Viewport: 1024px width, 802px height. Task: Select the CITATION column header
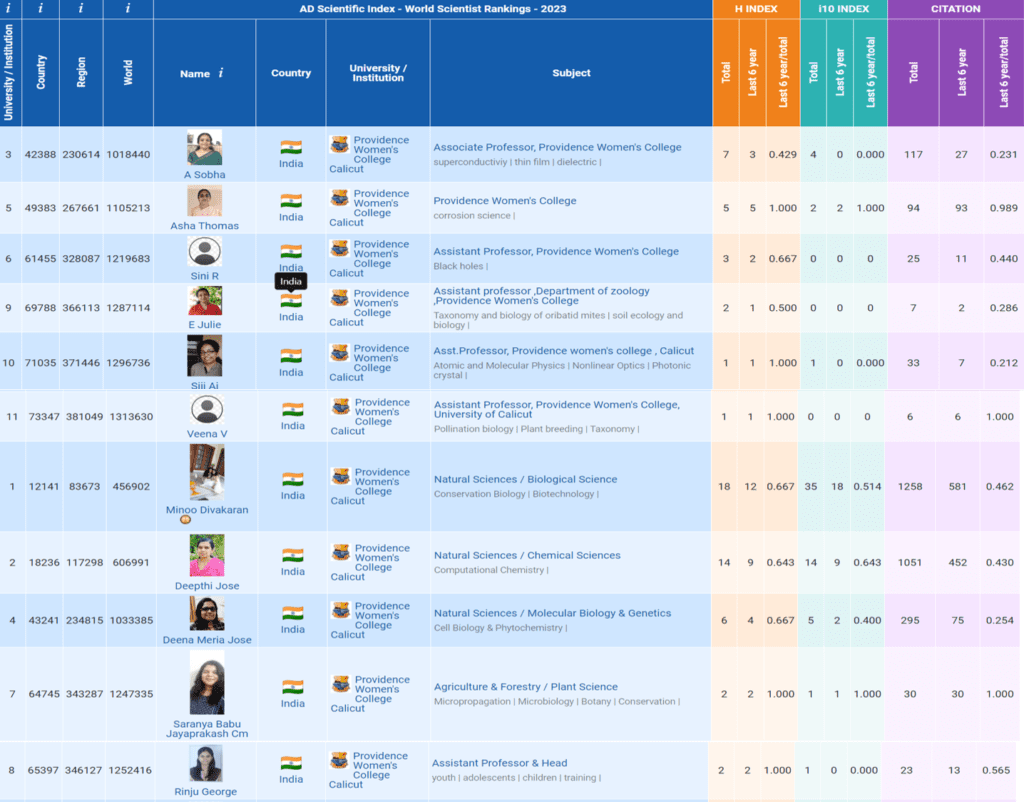[x=955, y=9]
